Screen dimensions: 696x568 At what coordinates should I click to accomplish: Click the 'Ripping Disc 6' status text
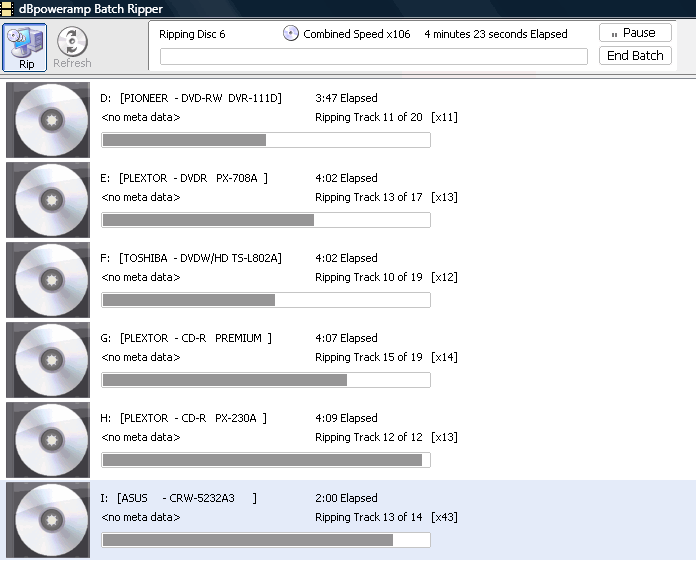point(192,34)
